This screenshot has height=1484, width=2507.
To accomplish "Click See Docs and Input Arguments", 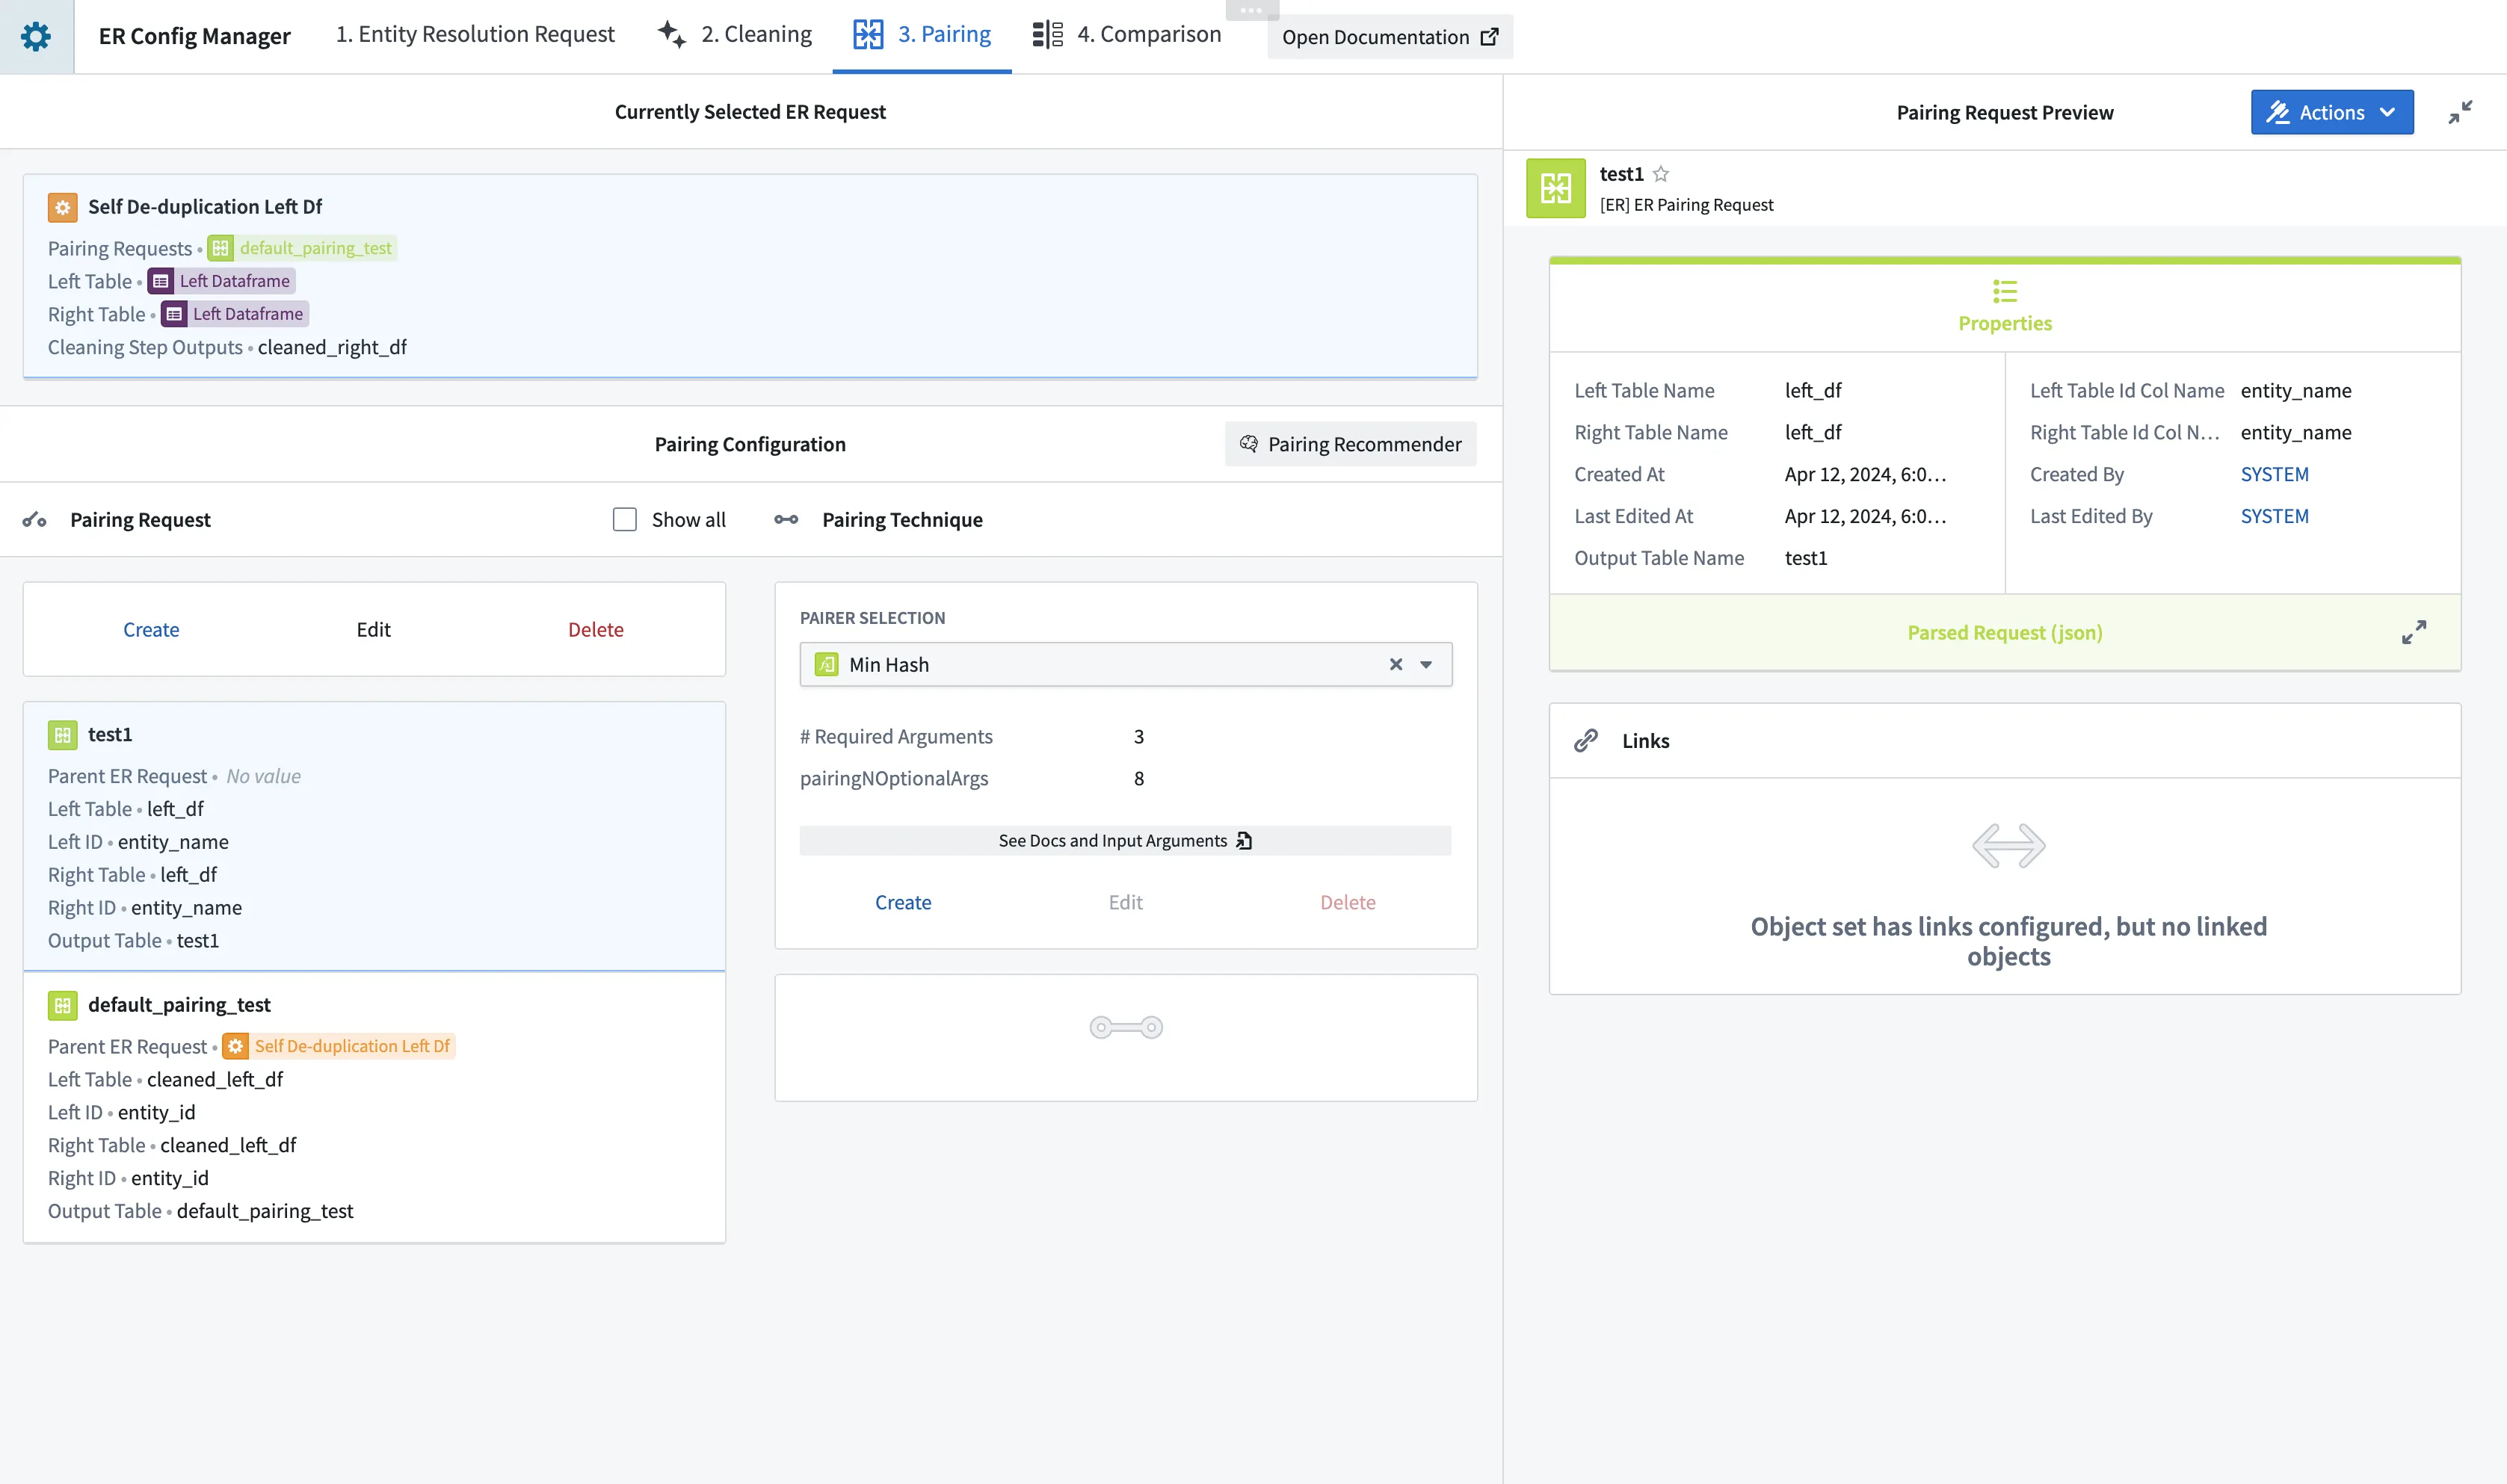I will (x=1125, y=841).
